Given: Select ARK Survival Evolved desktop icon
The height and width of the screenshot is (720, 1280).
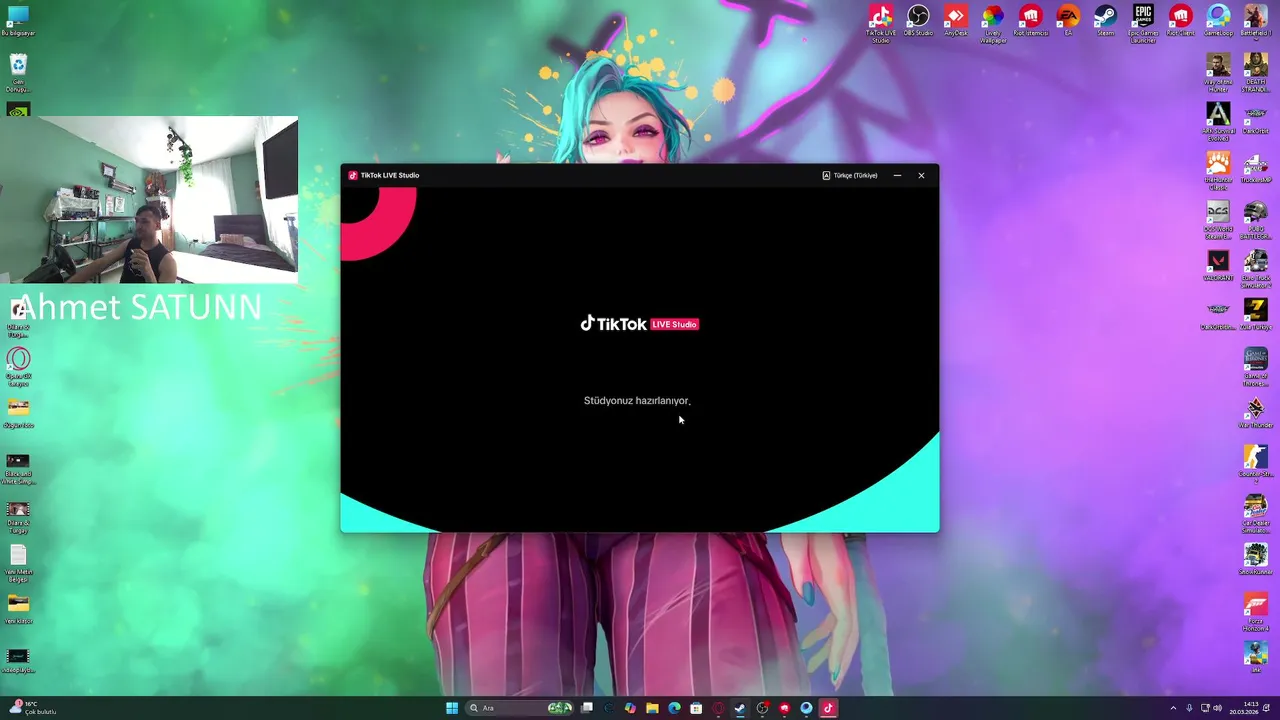Looking at the screenshot, I should click(1218, 121).
